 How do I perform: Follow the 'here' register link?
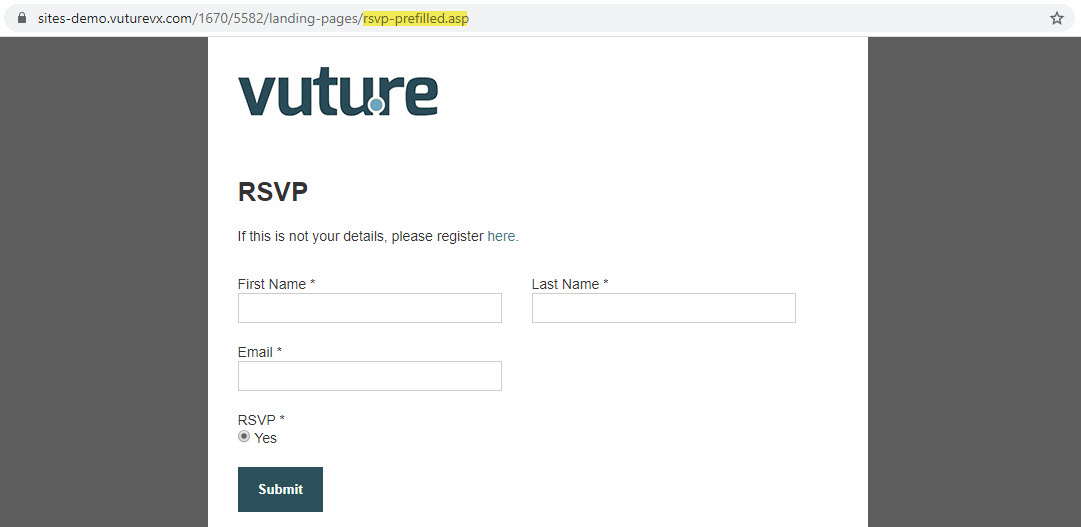tap(501, 236)
